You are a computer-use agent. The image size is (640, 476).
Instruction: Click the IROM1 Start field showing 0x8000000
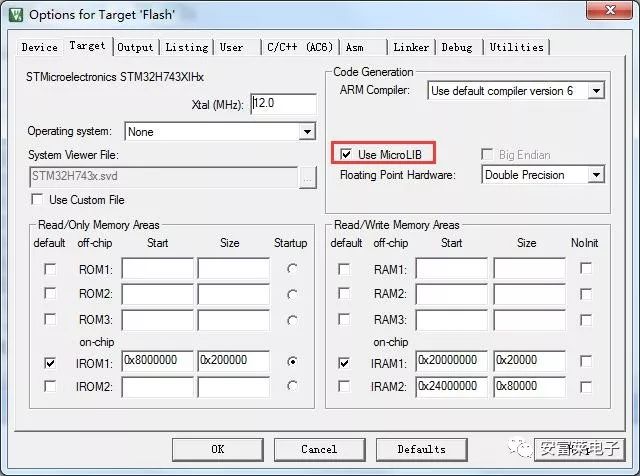click(x=157, y=361)
